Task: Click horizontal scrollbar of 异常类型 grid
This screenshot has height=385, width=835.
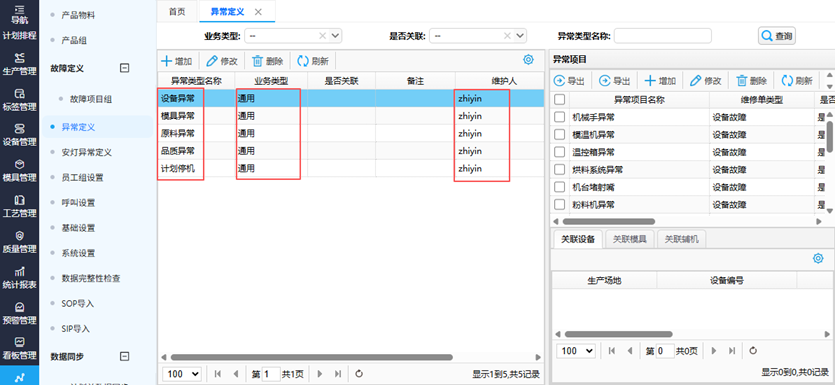Action: pos(312,357)
